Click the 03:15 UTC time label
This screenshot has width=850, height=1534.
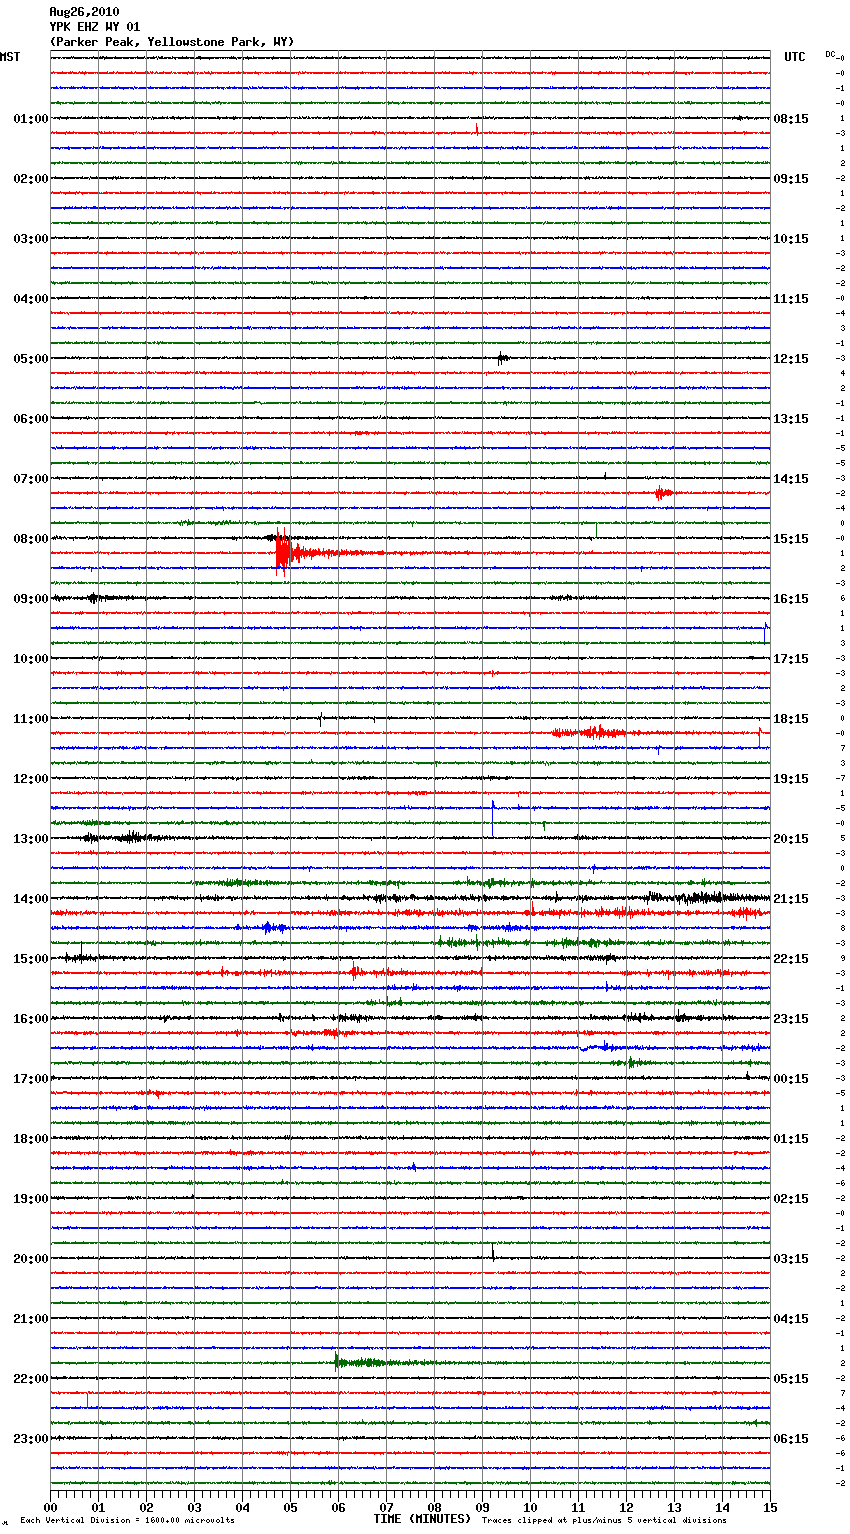(x=791, y=1259)
